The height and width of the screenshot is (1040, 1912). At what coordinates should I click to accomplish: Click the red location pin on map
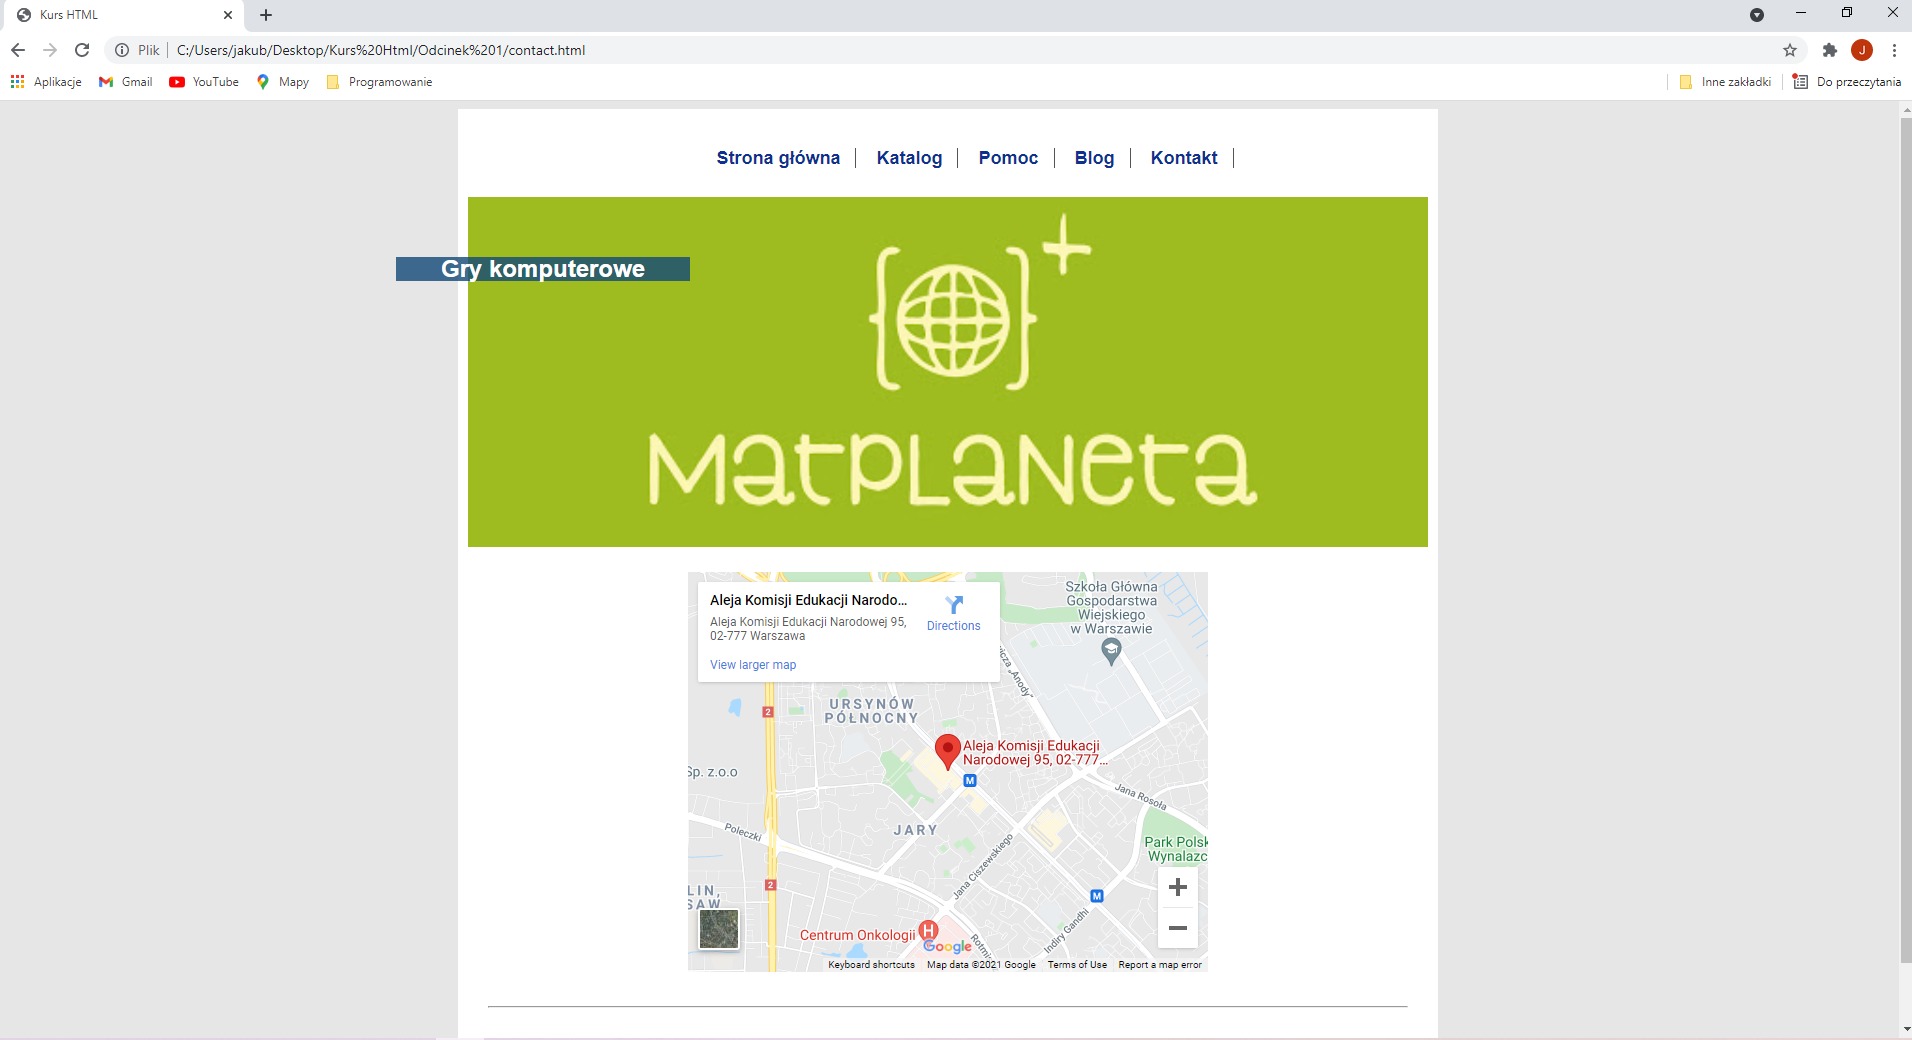point(947,752)
